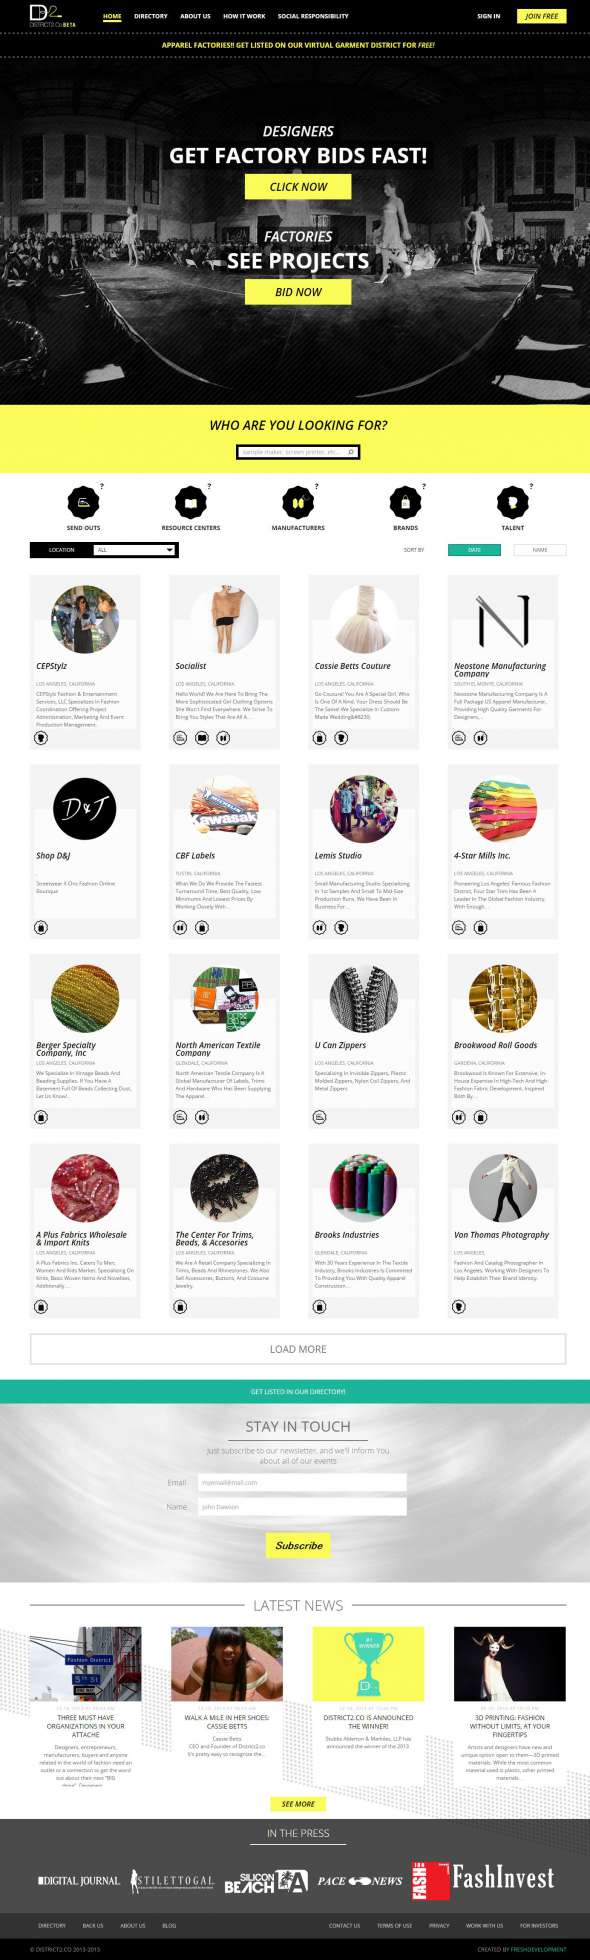Show help question mark beside Talent icon

tap(531, 486)
